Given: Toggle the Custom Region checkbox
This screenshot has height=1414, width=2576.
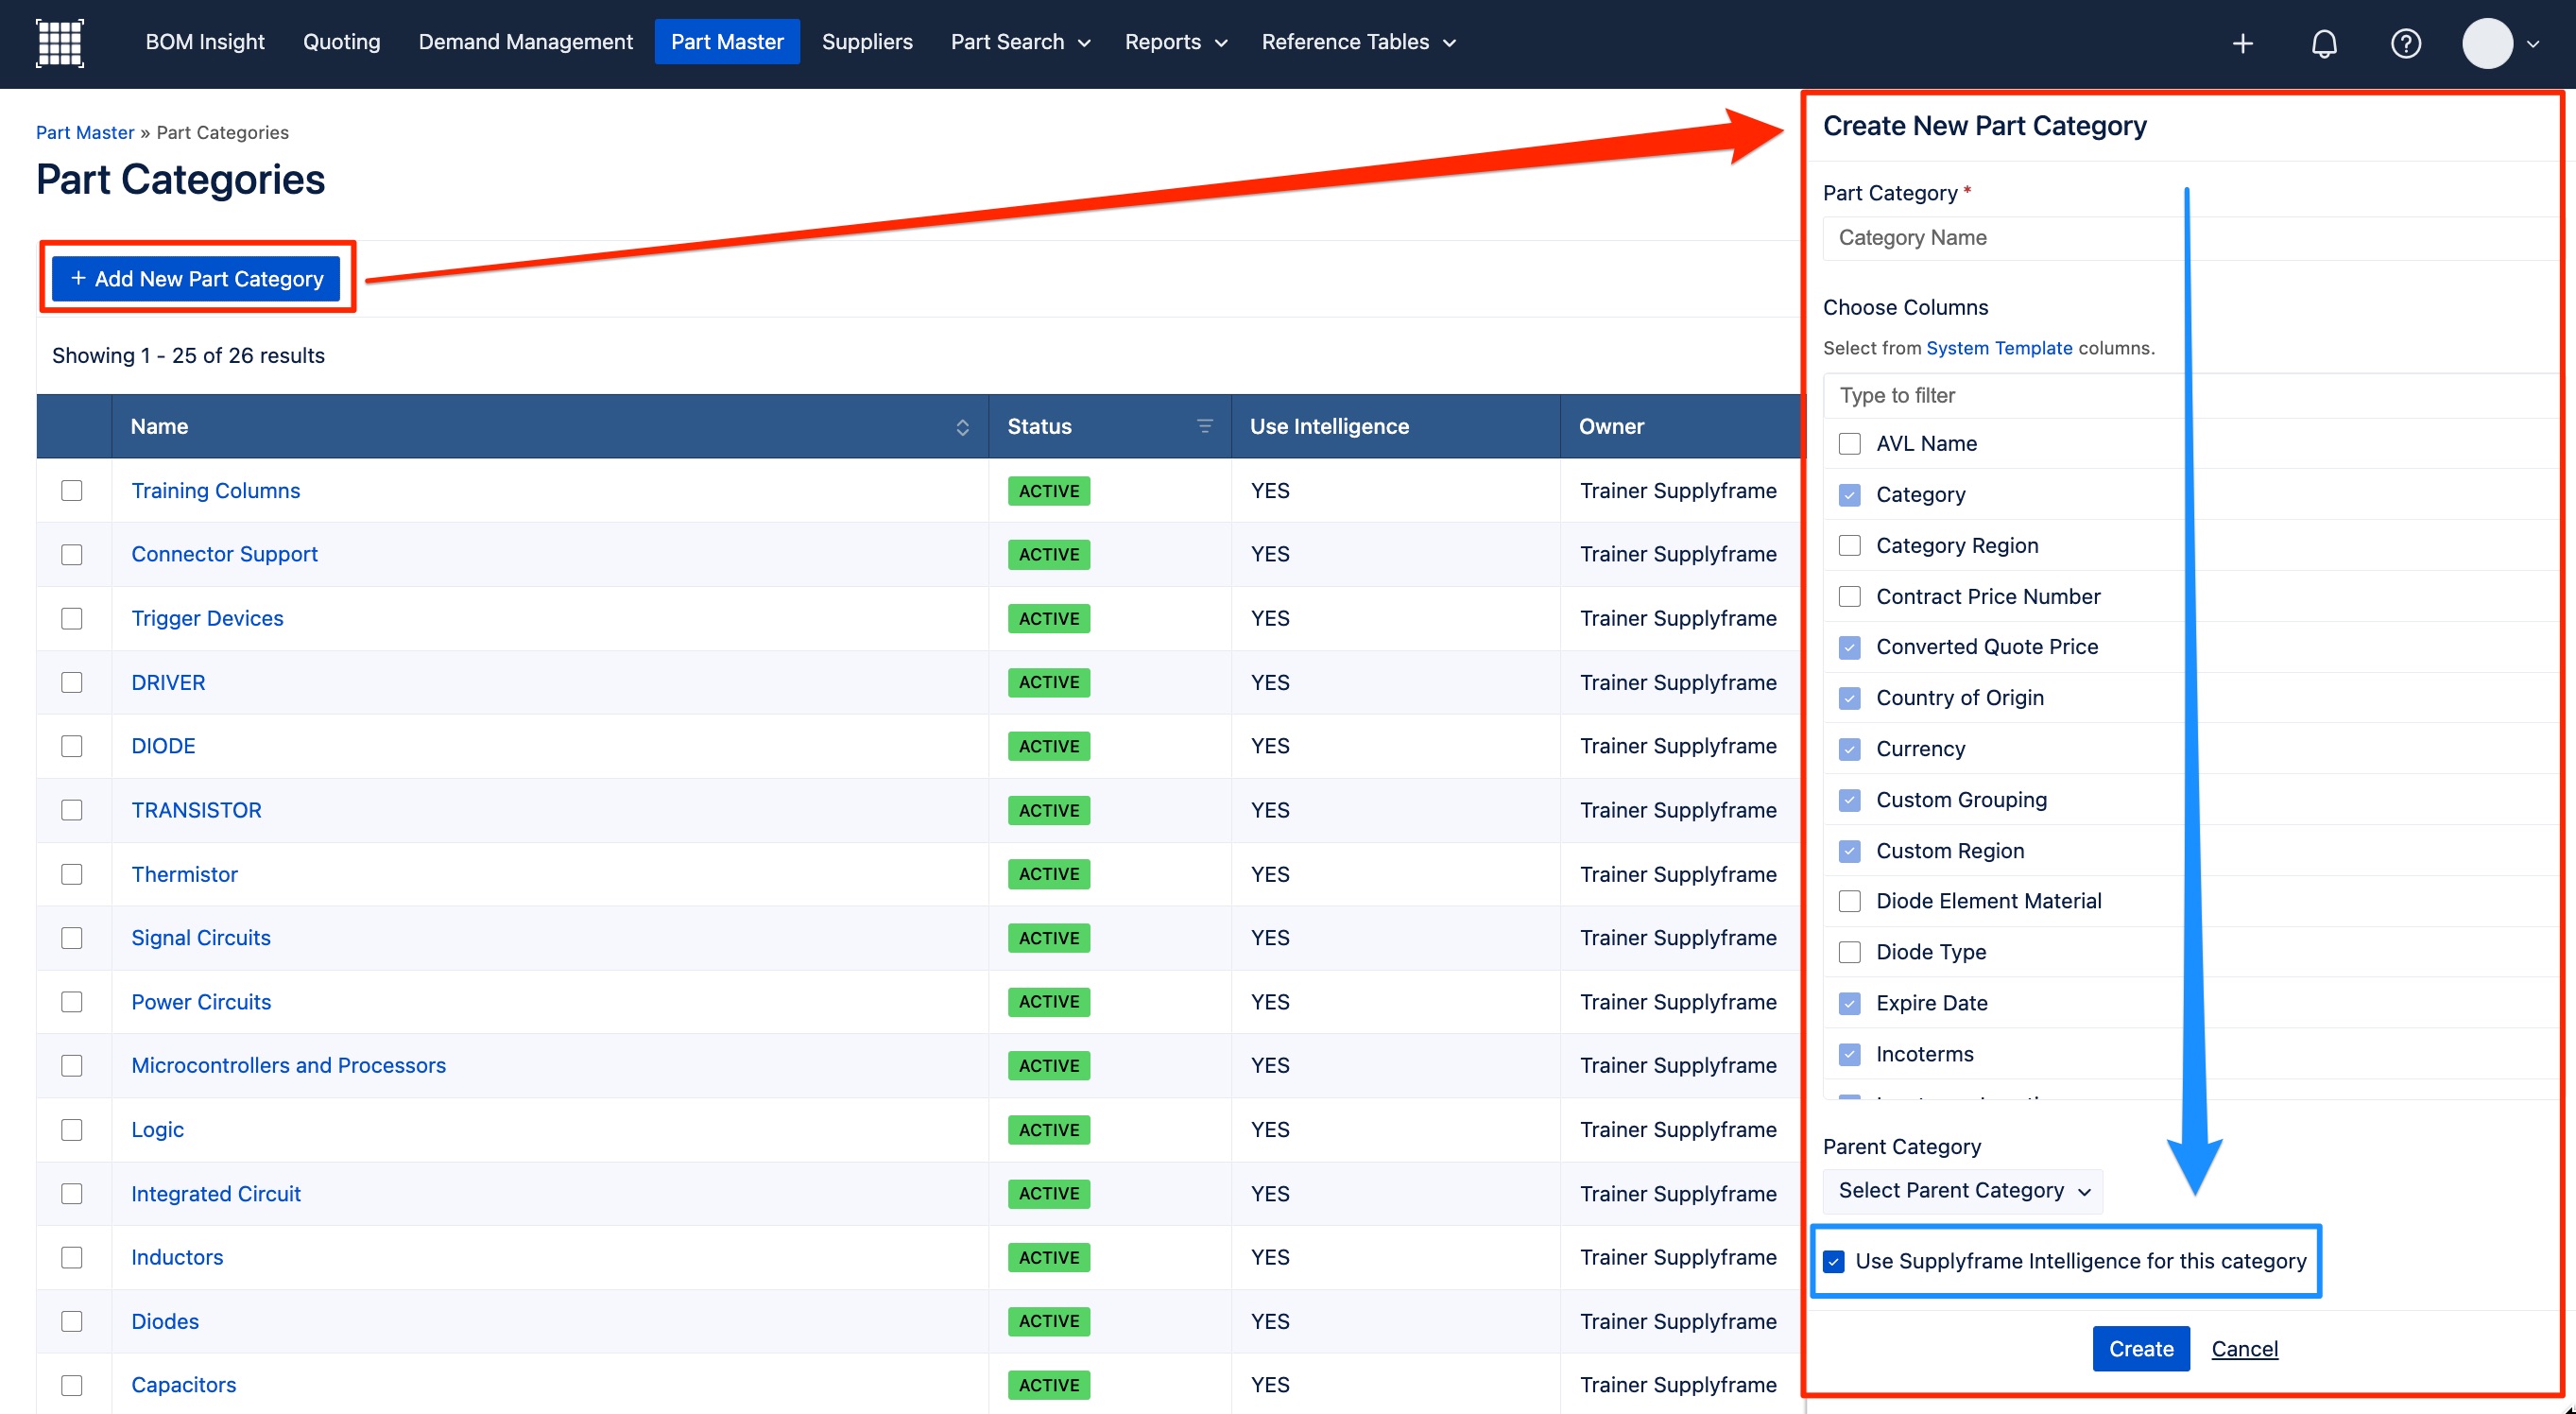Looking at the screenshot, I should point(1849,851).
